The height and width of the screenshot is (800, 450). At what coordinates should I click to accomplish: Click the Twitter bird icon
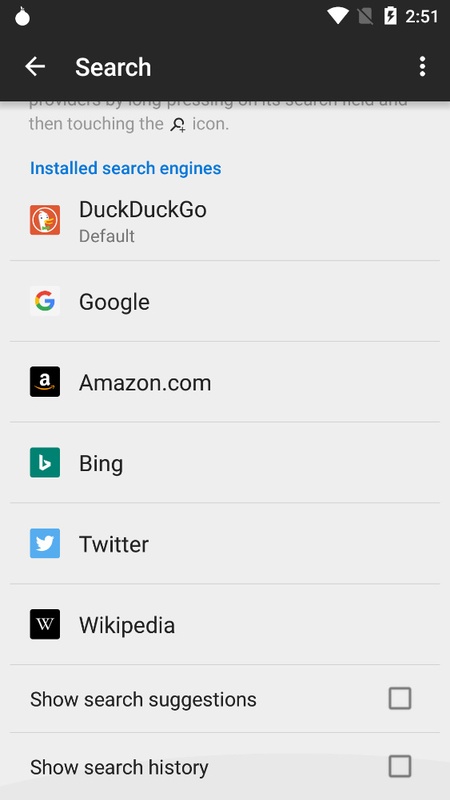click(45, 543)
